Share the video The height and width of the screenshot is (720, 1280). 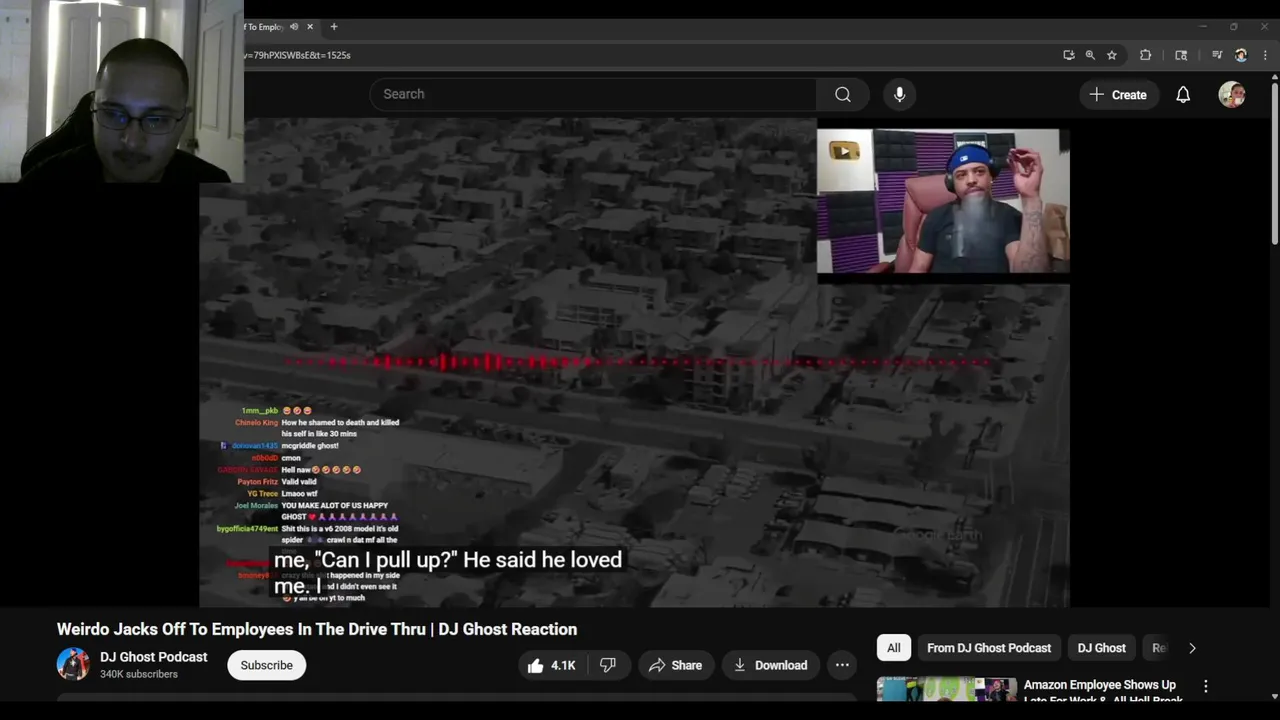point(675,665)
